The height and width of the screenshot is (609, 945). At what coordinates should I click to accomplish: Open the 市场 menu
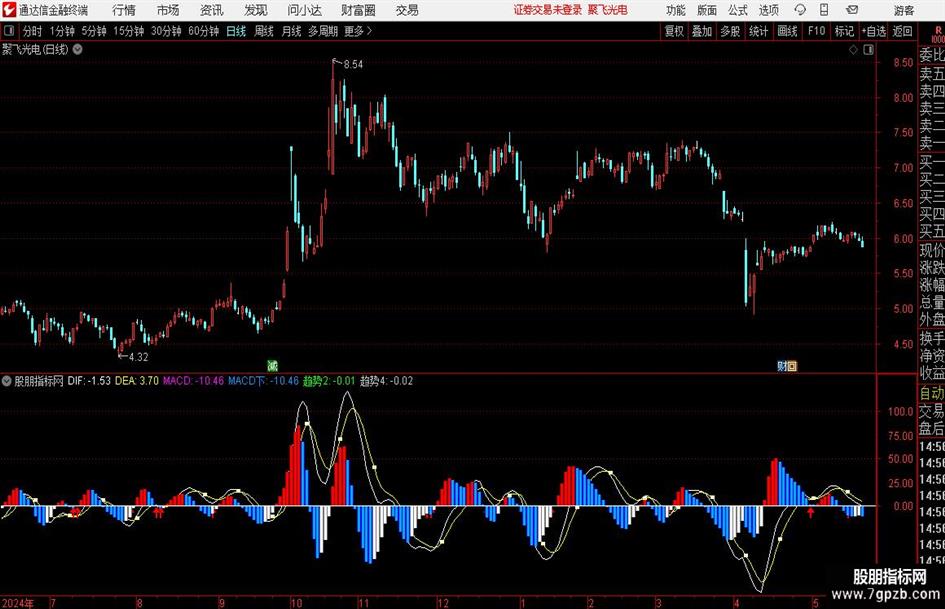coord(168,10)
